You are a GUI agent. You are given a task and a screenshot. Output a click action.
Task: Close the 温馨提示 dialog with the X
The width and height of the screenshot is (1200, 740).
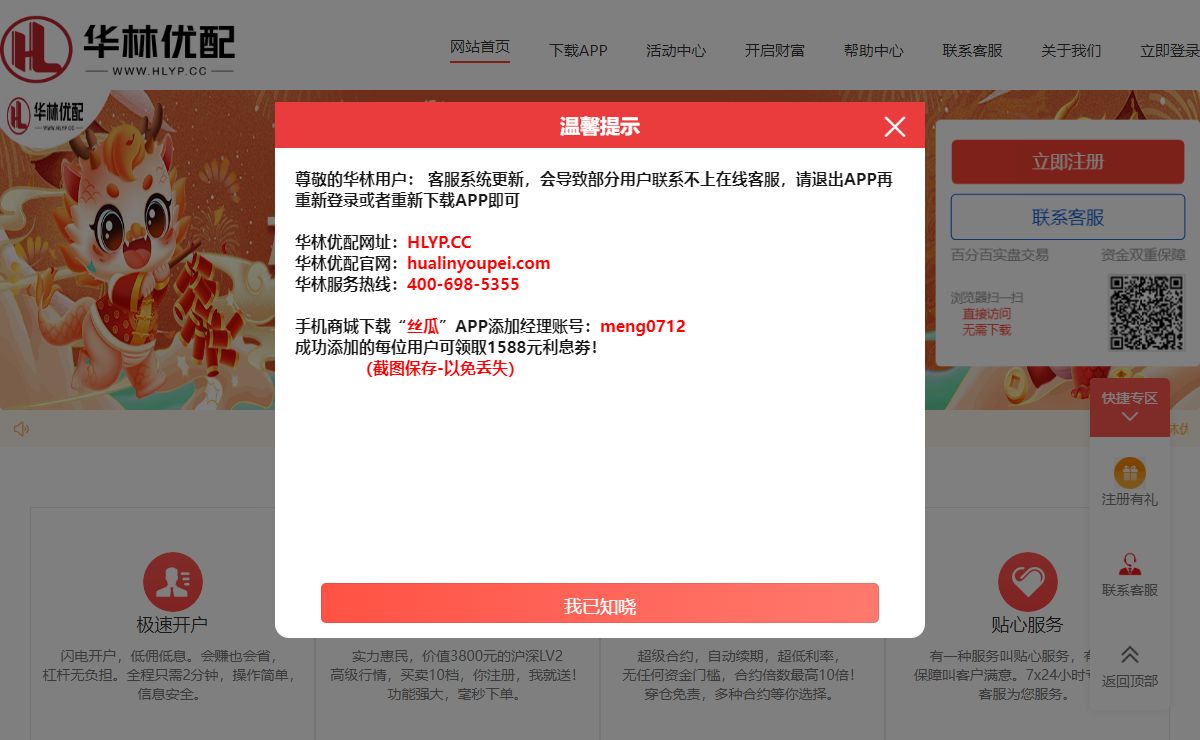click(x=895, y=126)
